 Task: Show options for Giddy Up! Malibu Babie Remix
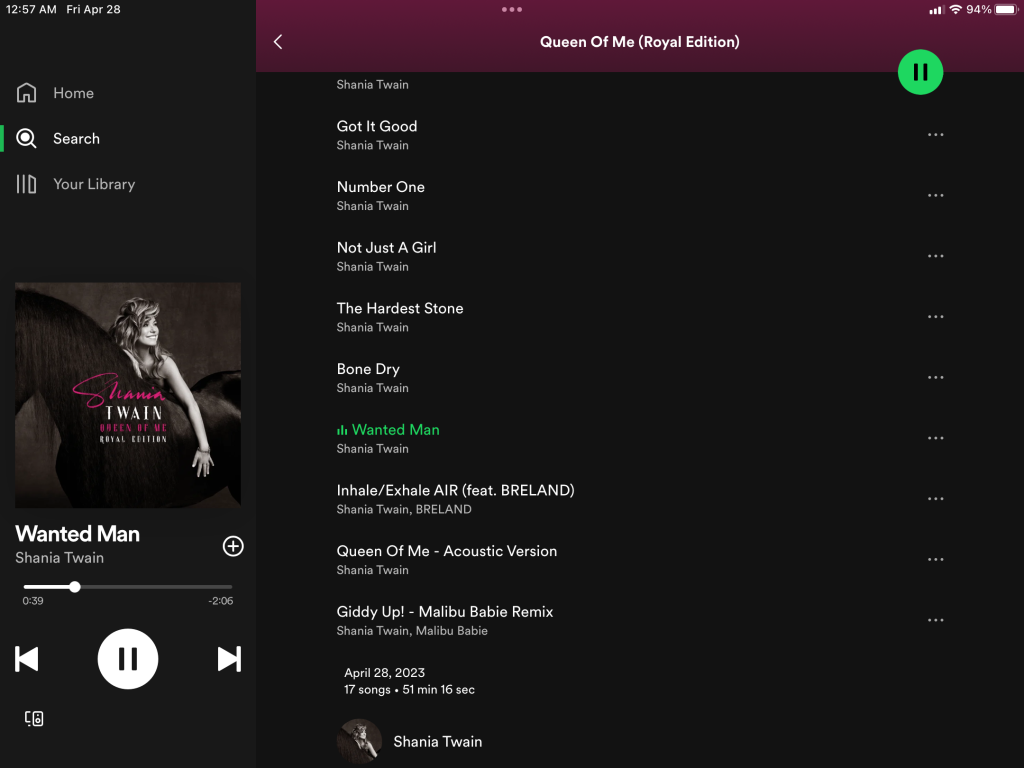coord(935,620)
